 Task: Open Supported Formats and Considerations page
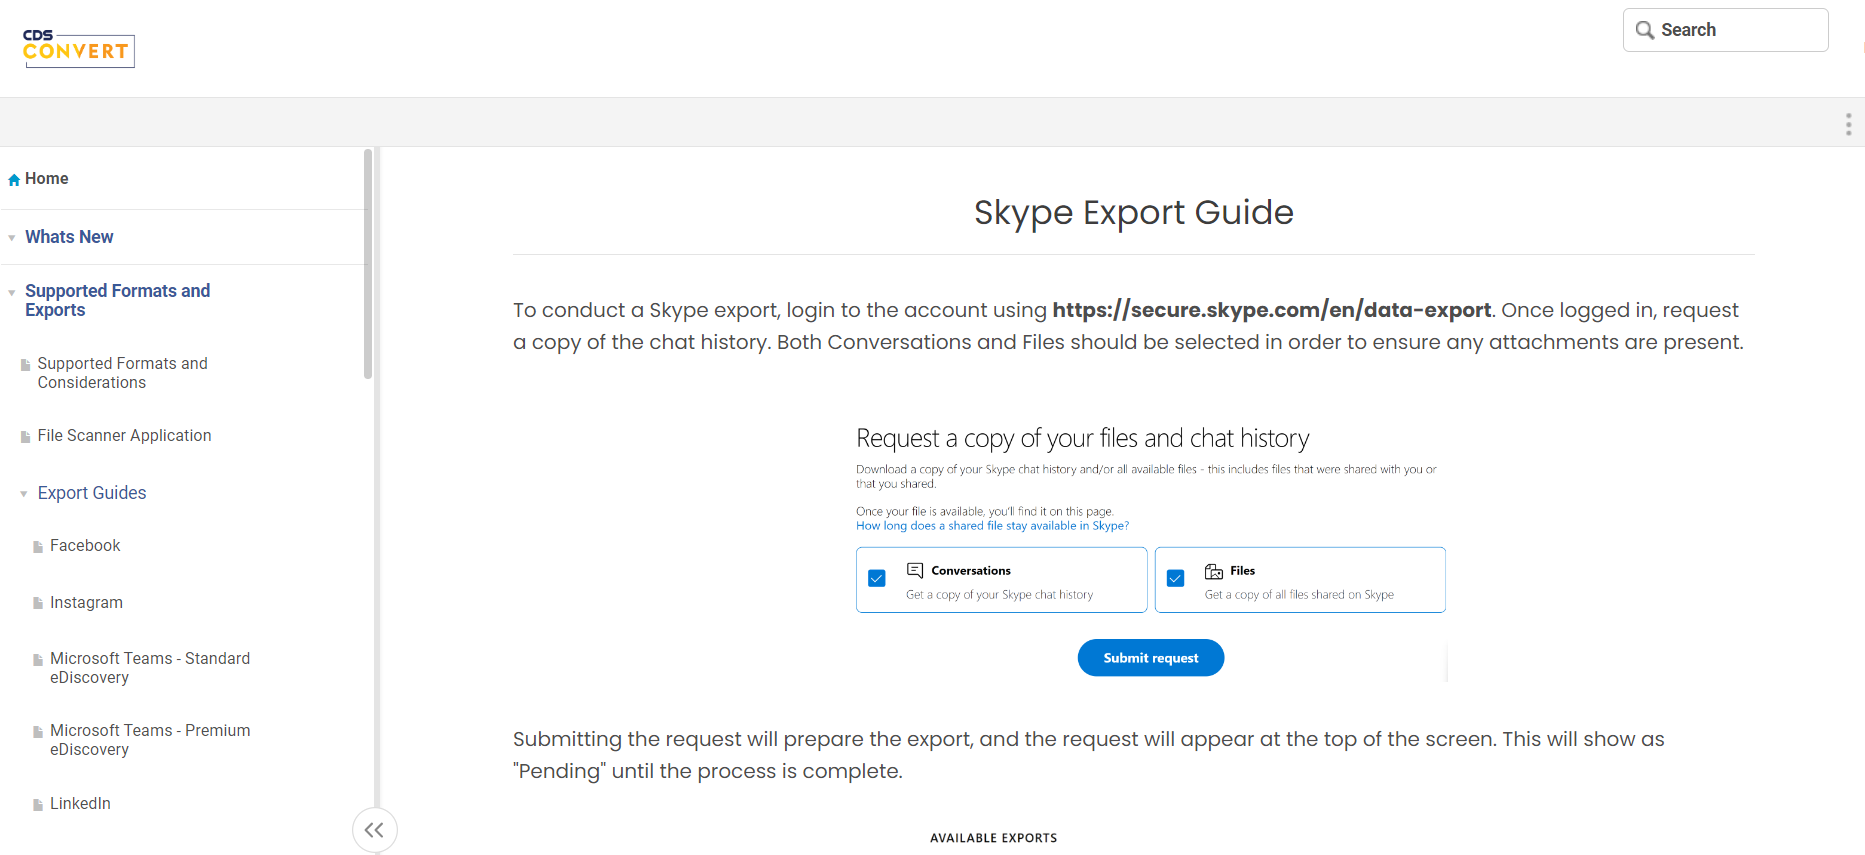[x=122, y=373]
